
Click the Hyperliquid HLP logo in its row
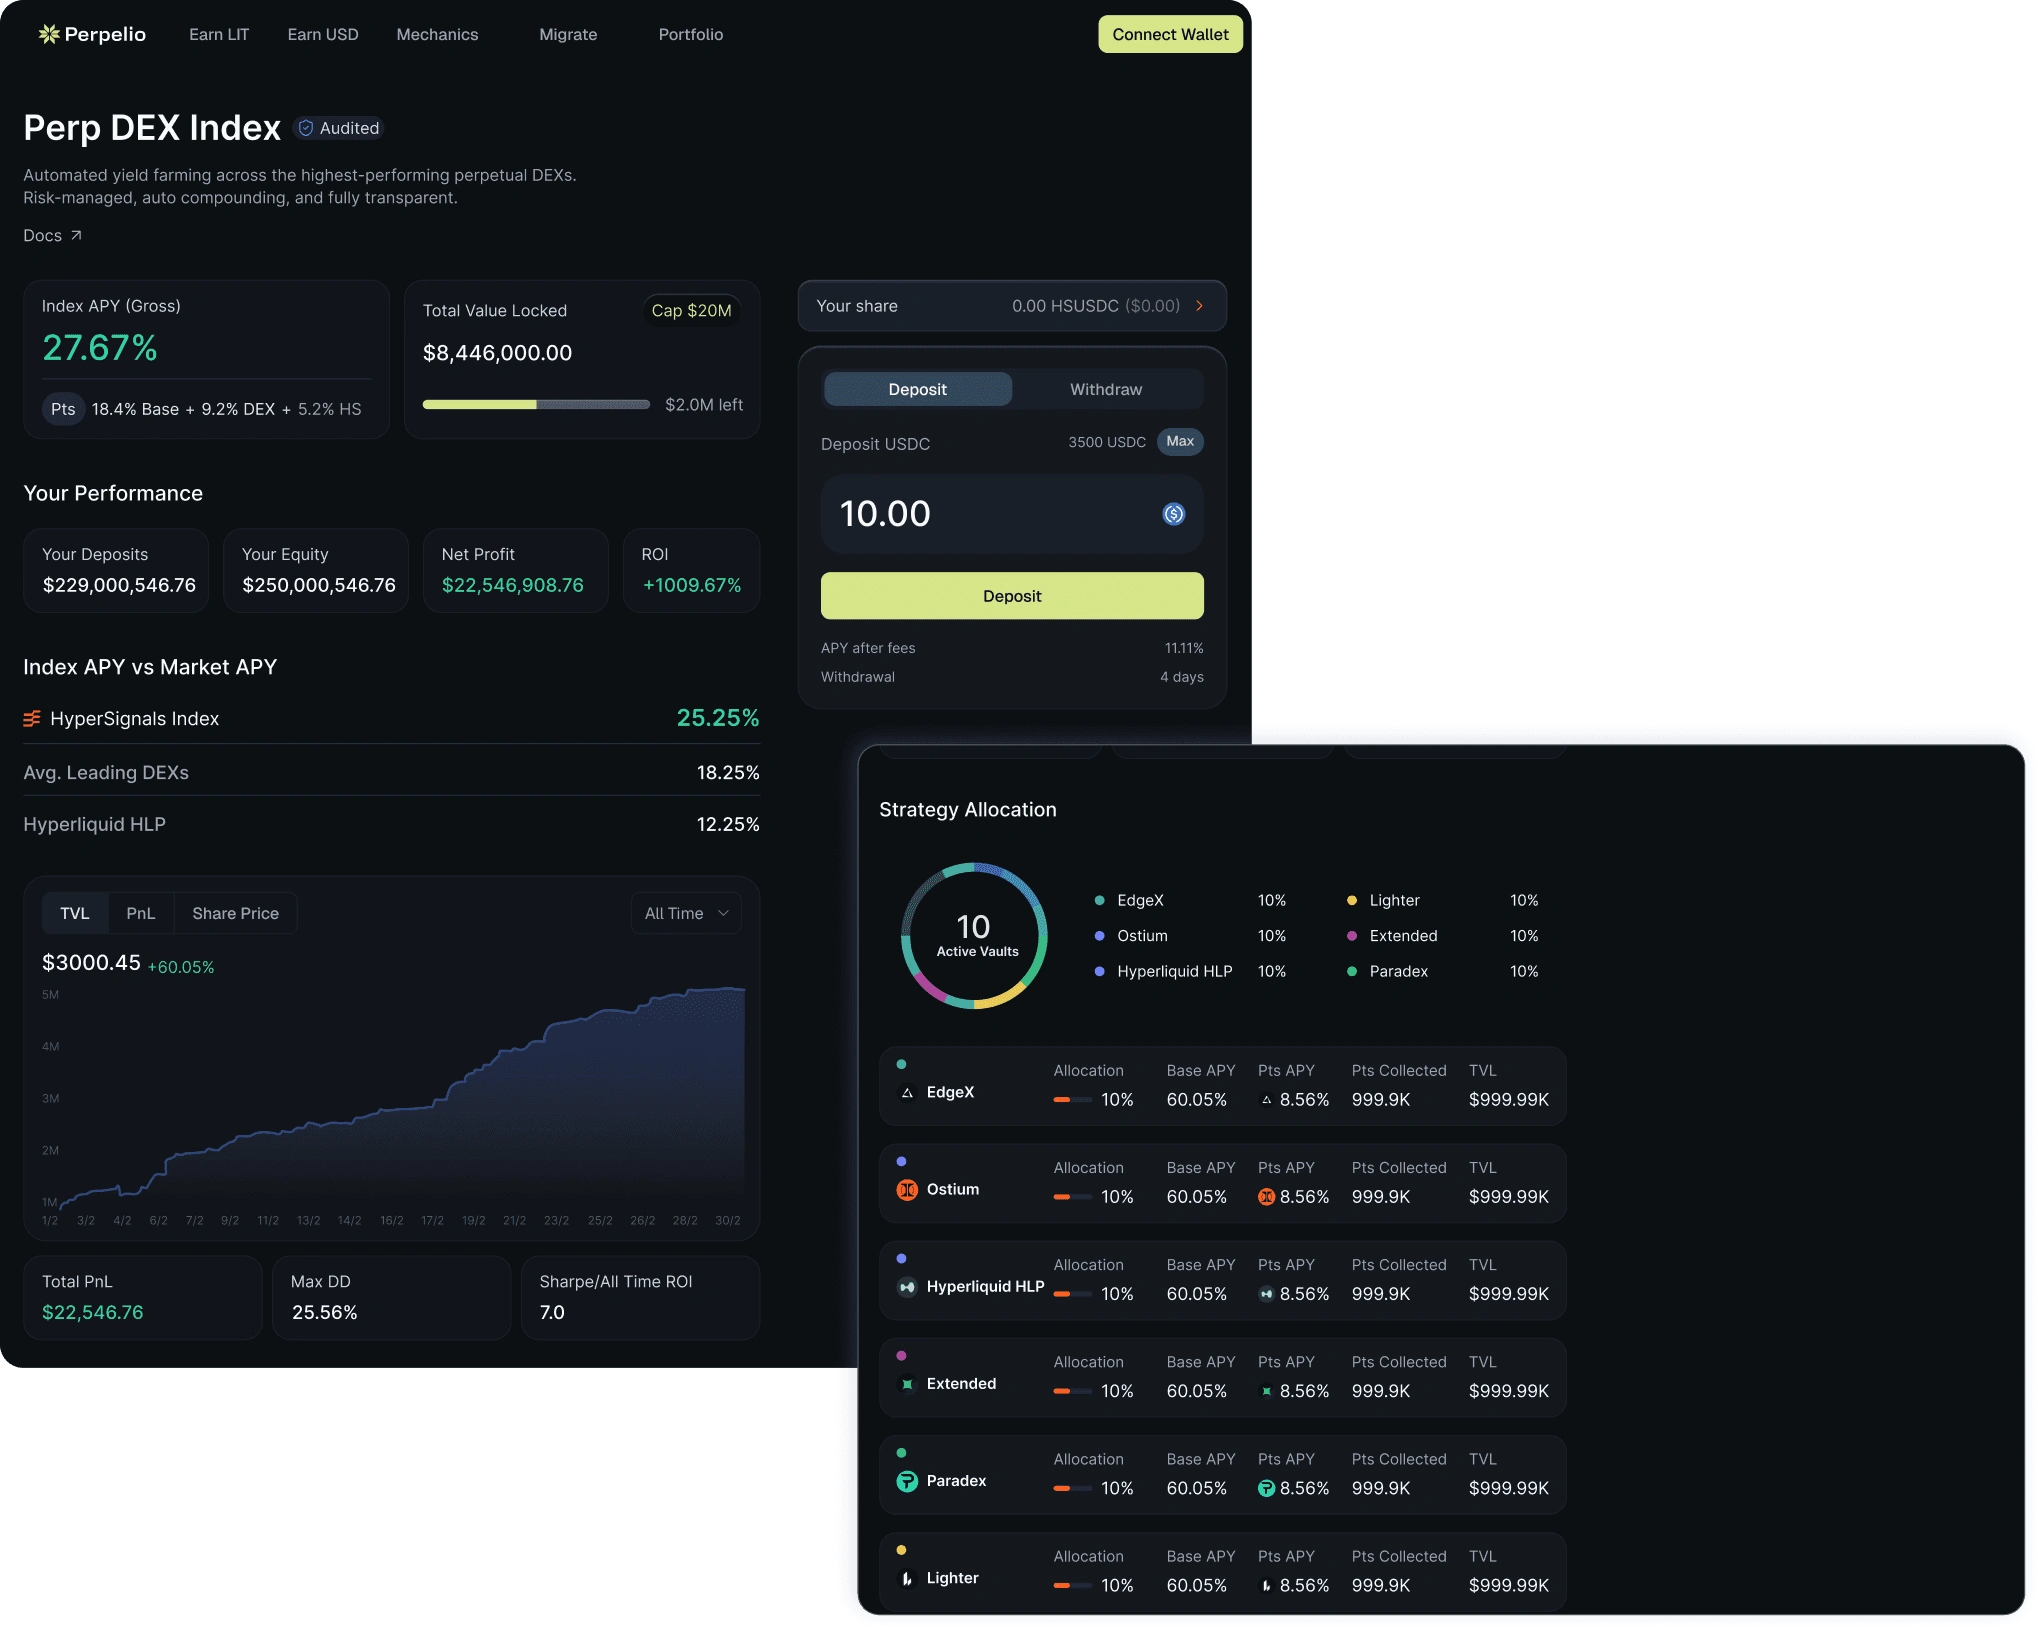click(x=907, y=1287)
